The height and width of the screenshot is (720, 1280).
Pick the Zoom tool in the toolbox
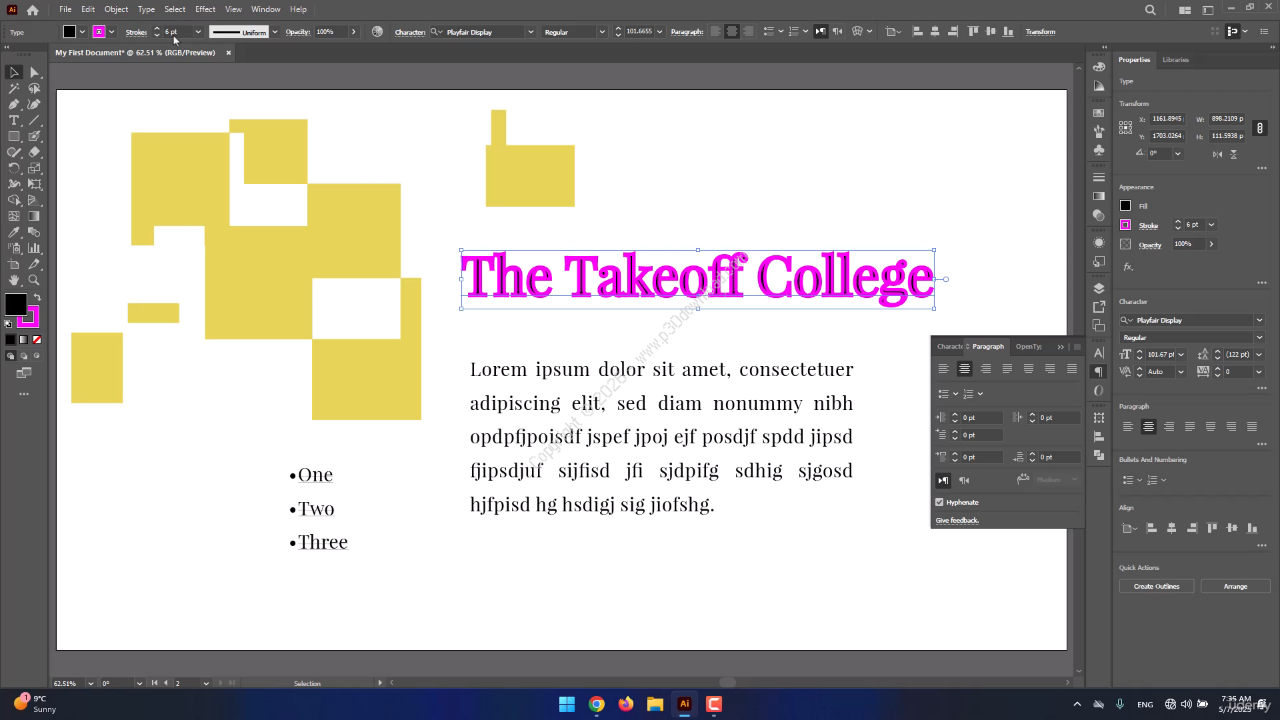pyautogui.click(x=34, y=280)
